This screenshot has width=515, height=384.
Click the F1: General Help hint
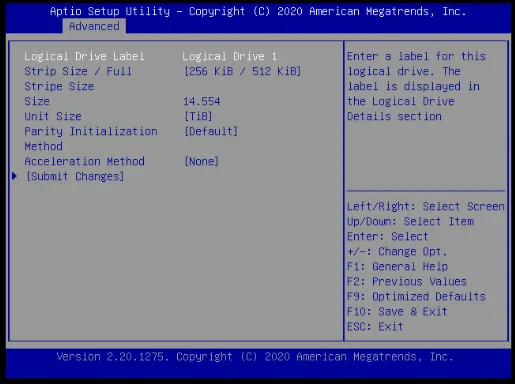click(x=397, y=266)
